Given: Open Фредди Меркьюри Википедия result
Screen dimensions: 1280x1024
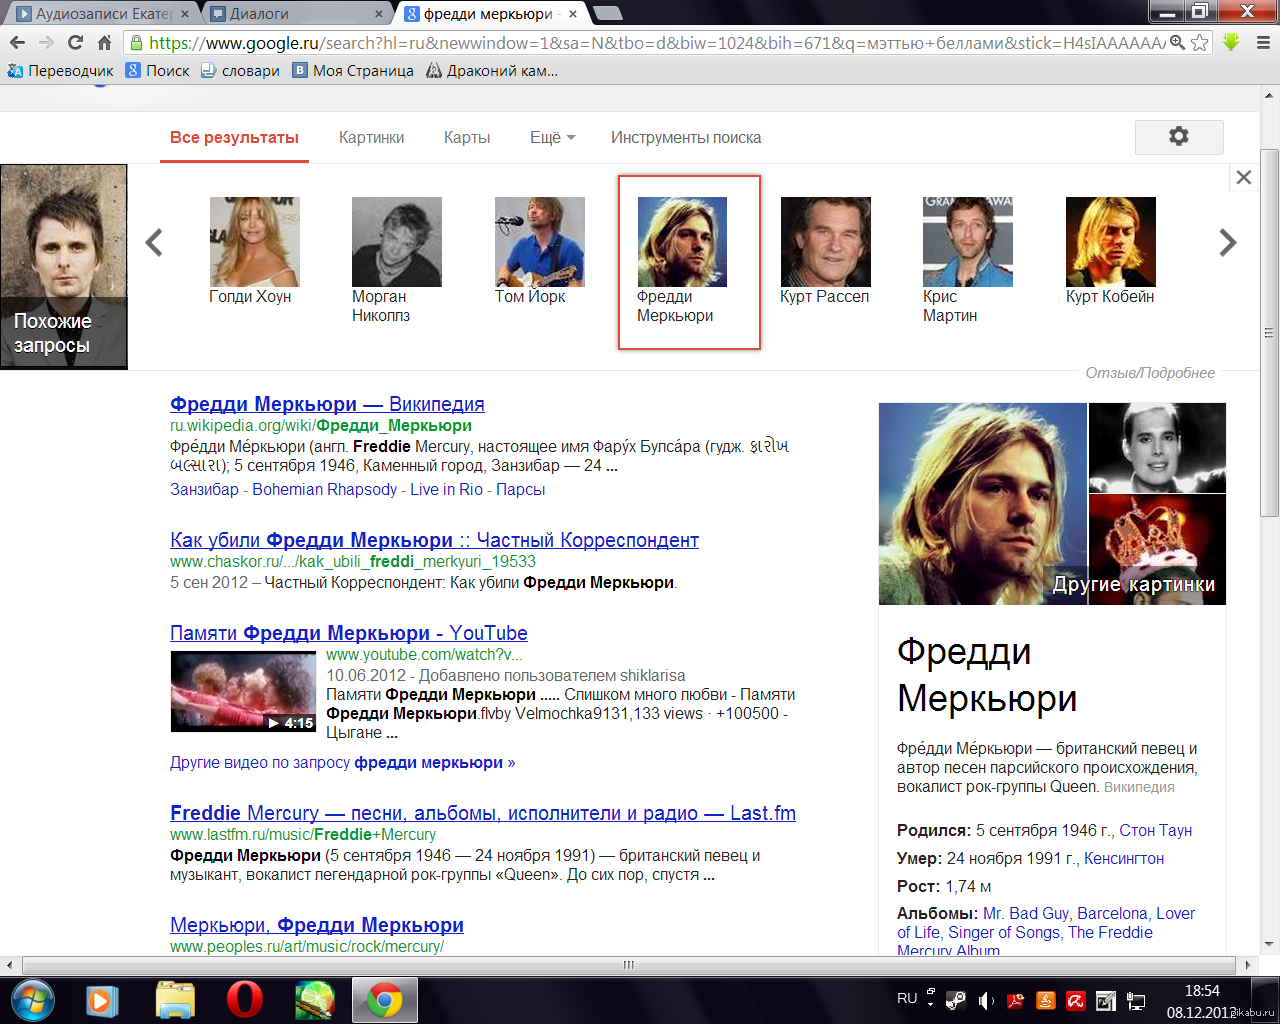Looking at the screenshot, I should (x=327, y=404).
